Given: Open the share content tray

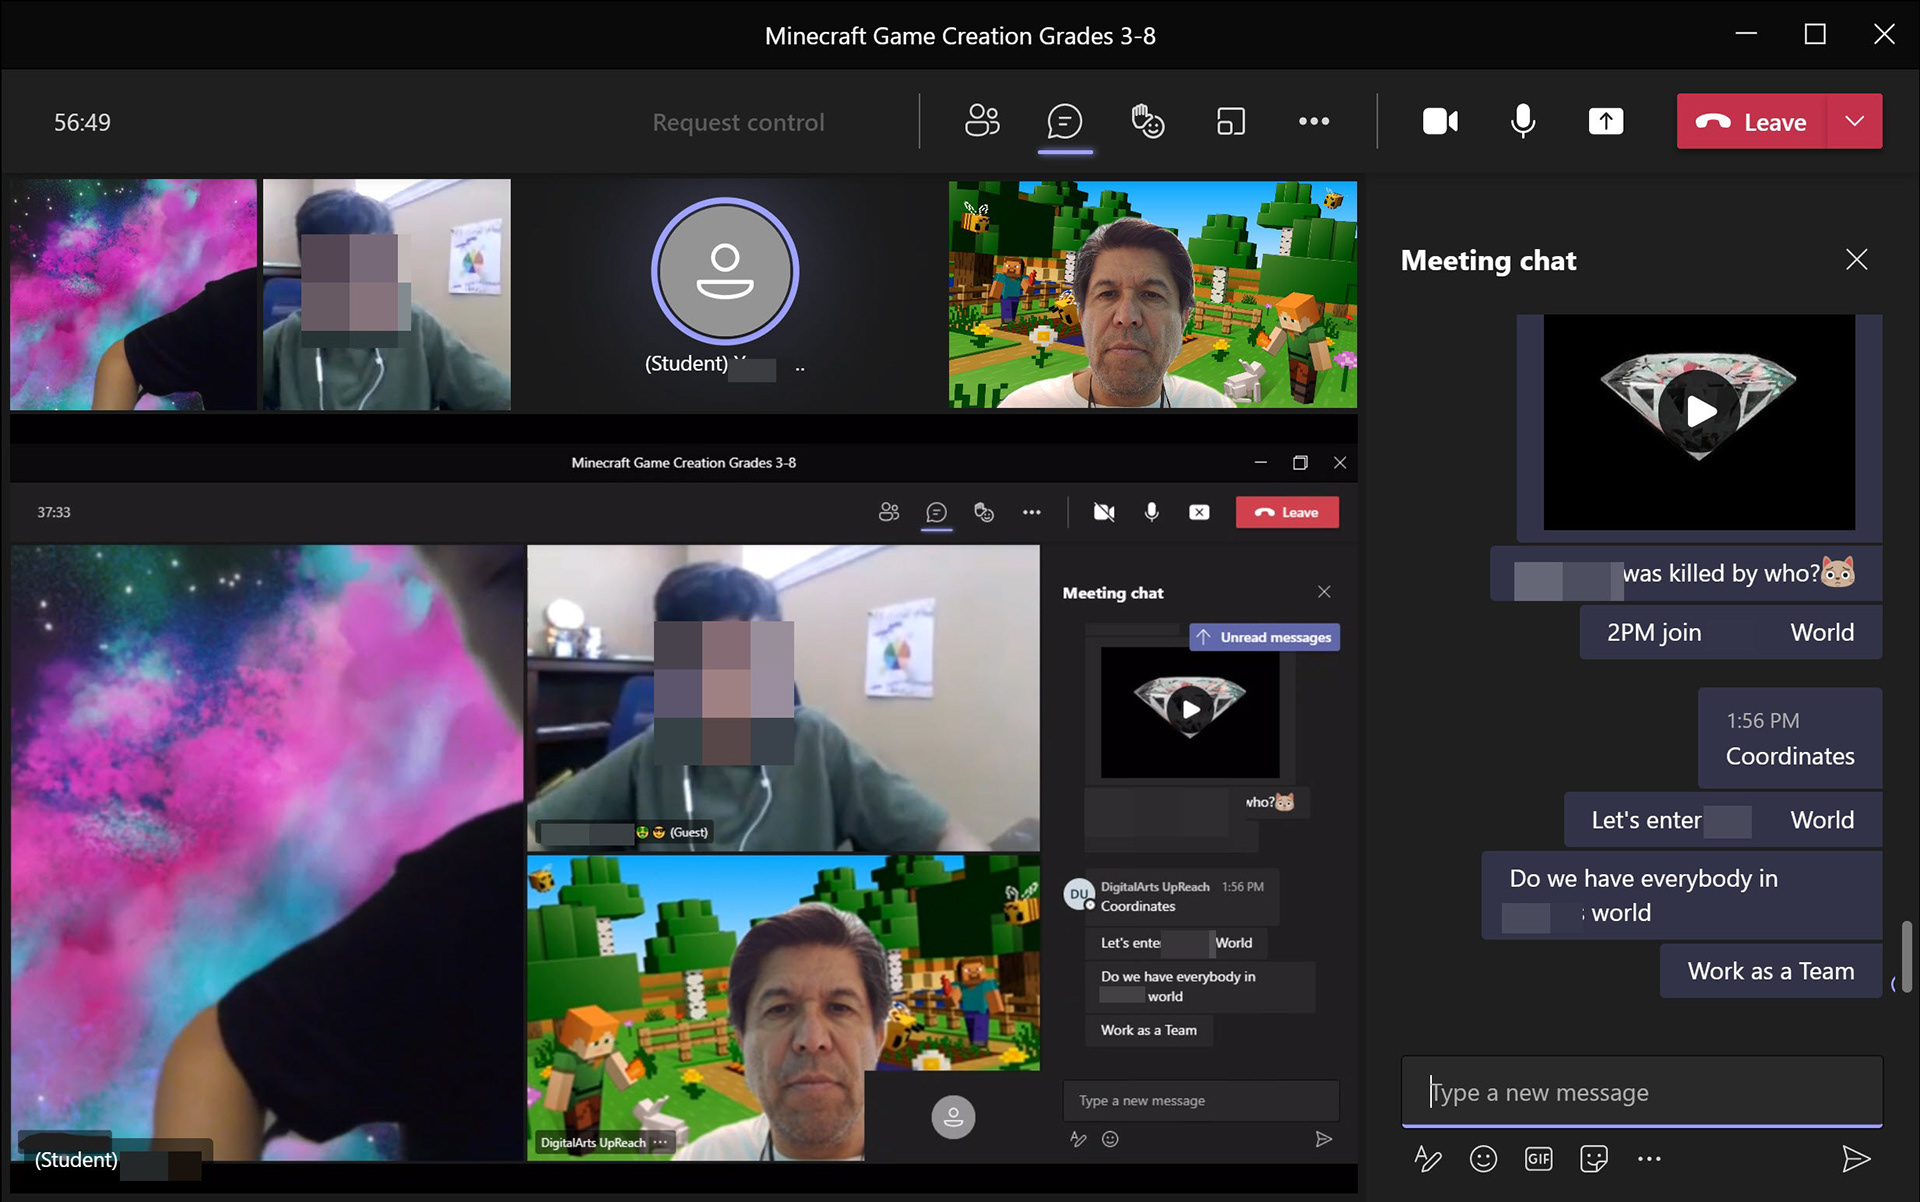Looking at the screenshot, I should (1605, 121).
